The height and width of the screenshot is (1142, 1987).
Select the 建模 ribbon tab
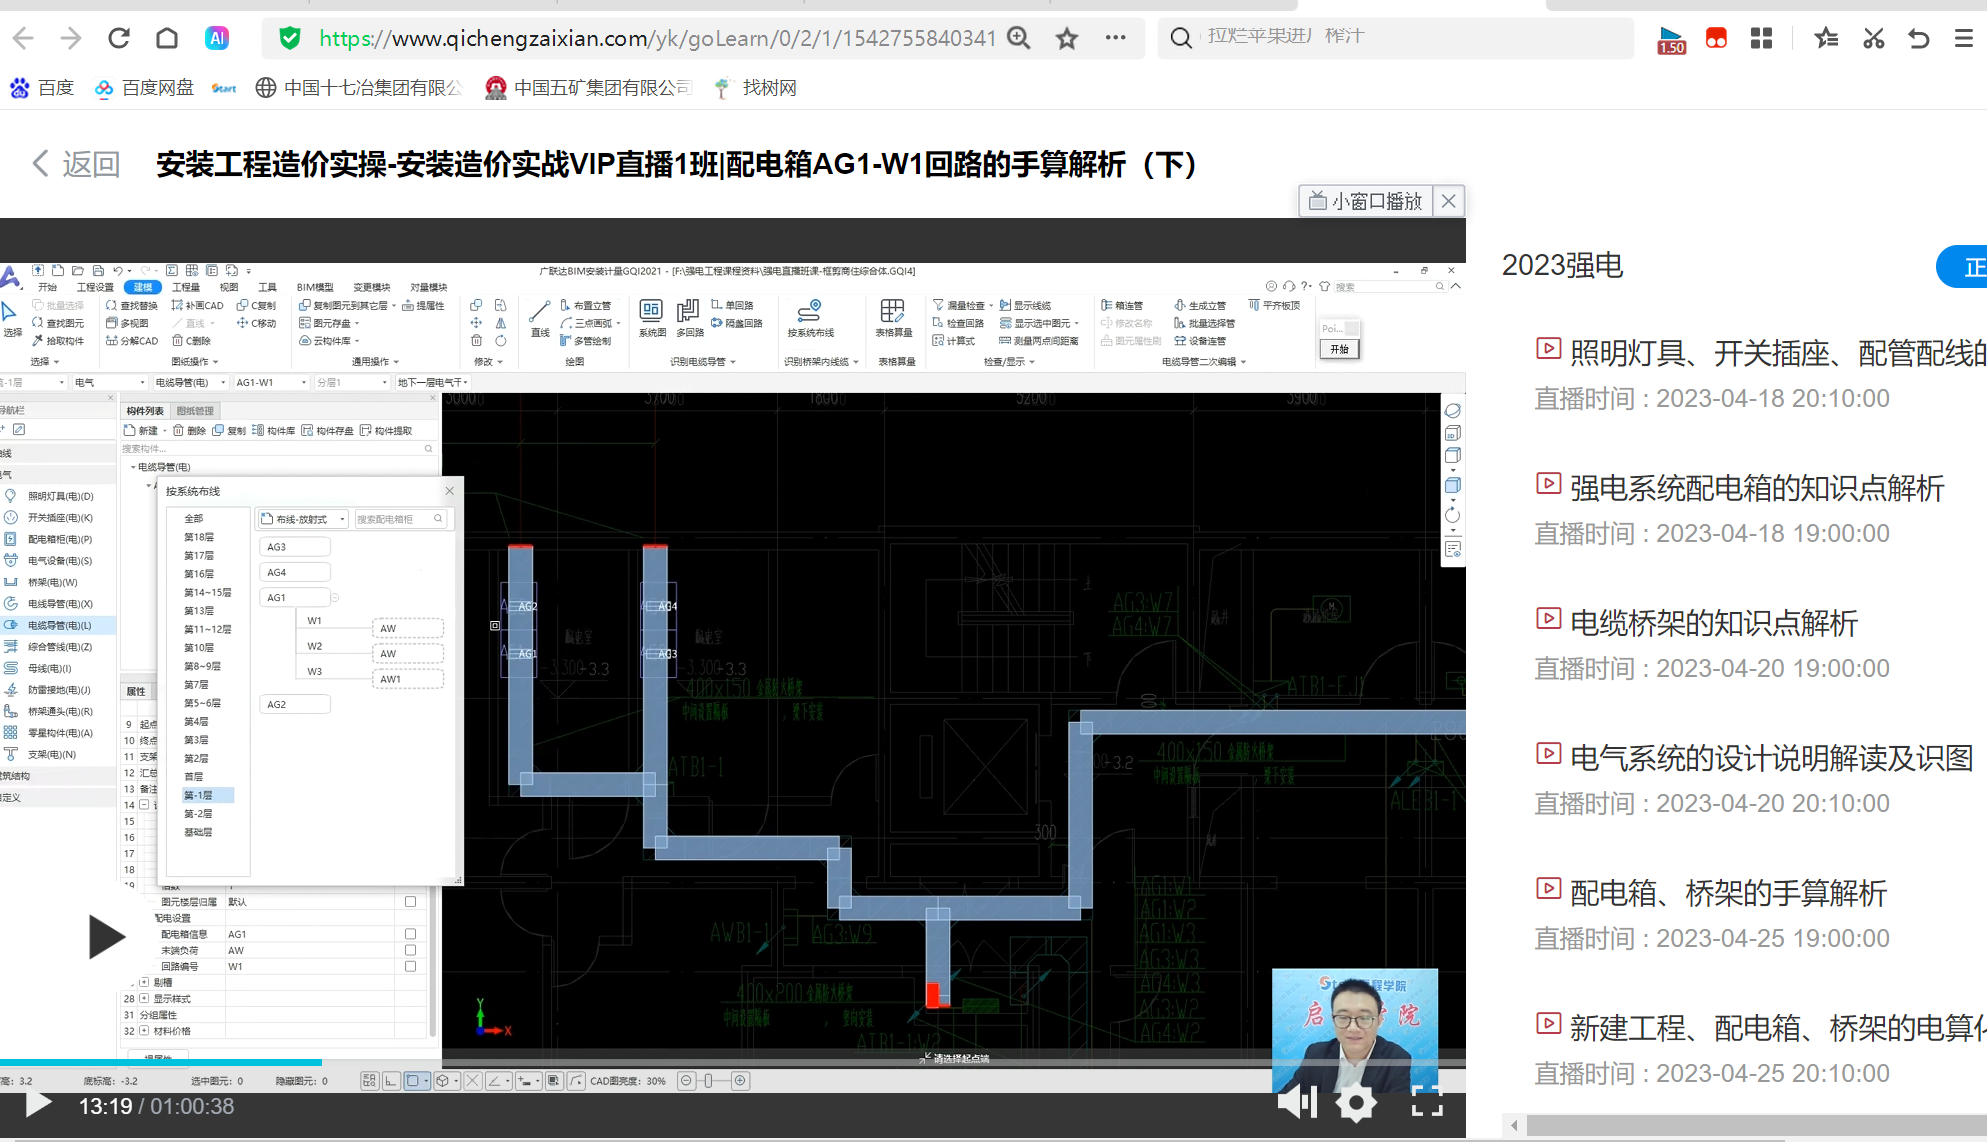click(143, 287)
